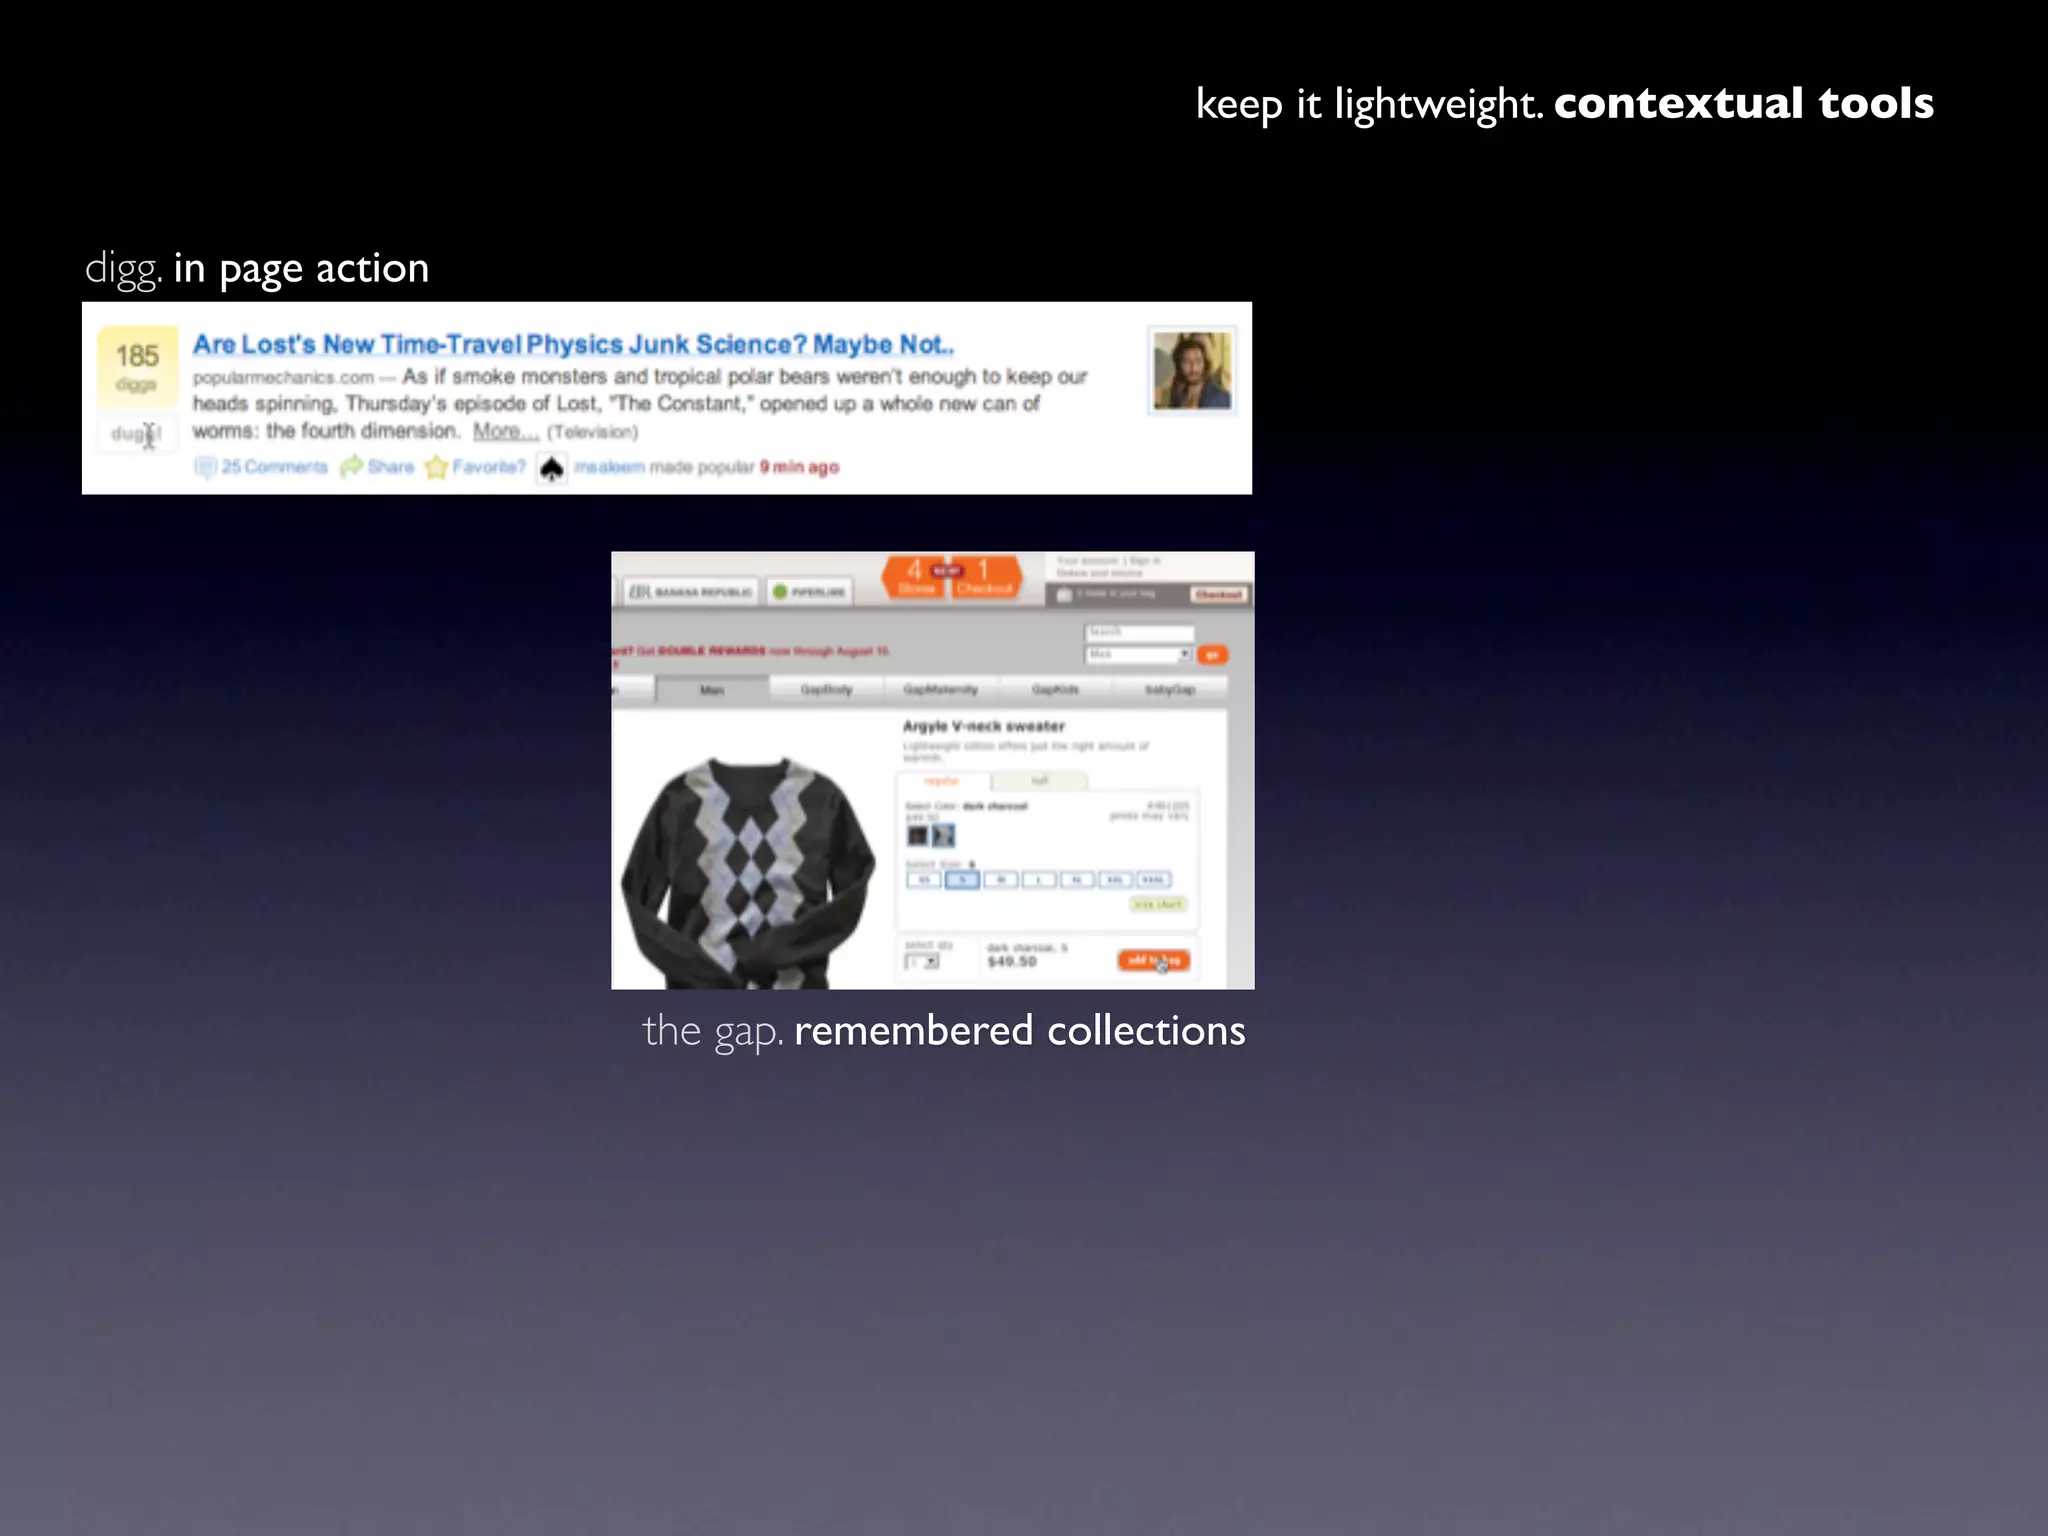
Task: Open the size chart link
Action: pos(1158,904)
